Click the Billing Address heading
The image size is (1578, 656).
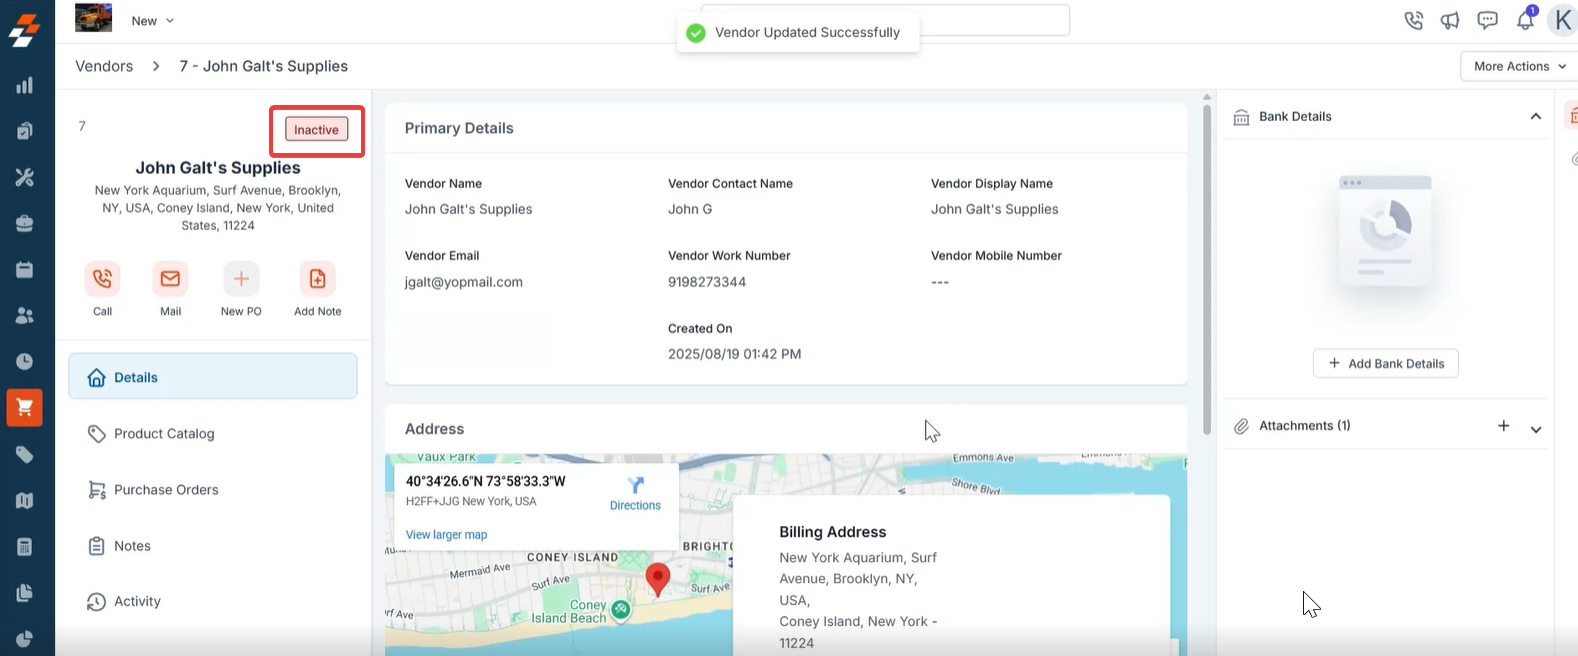(833, 532)
